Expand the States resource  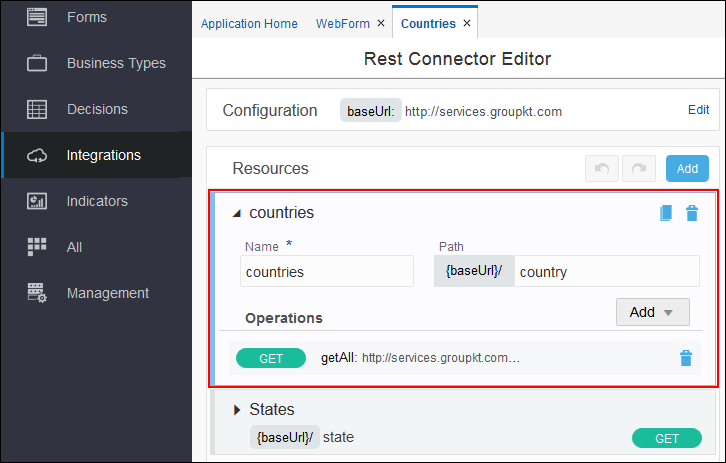[x=237, y=410]
